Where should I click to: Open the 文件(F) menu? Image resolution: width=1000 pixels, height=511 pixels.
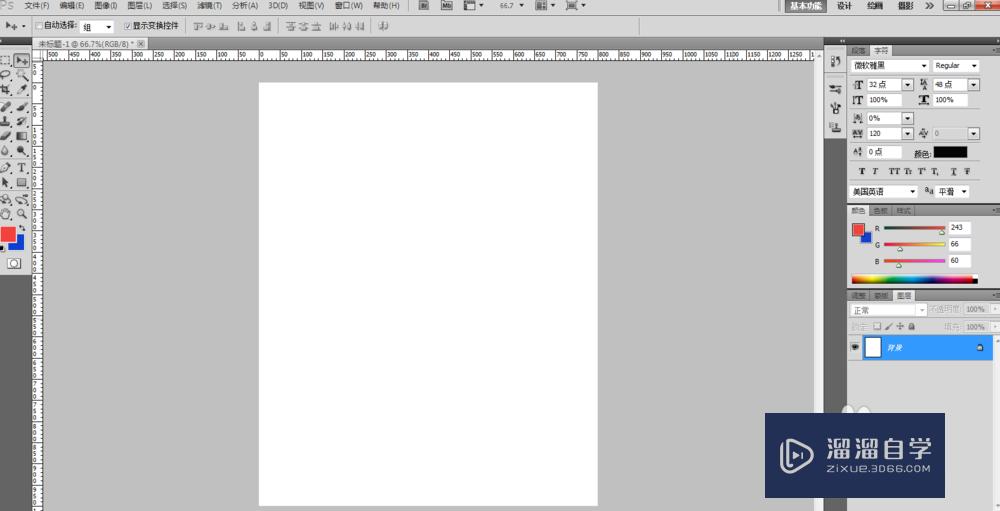pyautogui.click(x=37, y=5)
